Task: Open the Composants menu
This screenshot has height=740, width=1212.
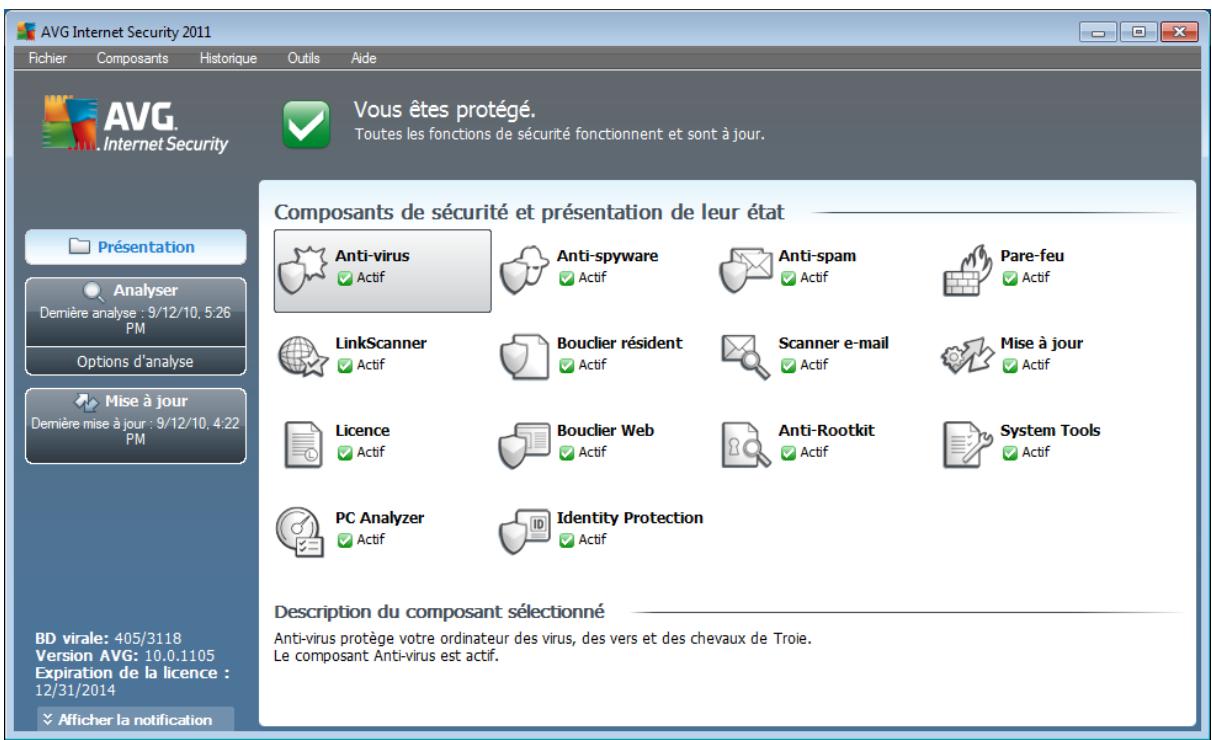Action: point(133,59)
